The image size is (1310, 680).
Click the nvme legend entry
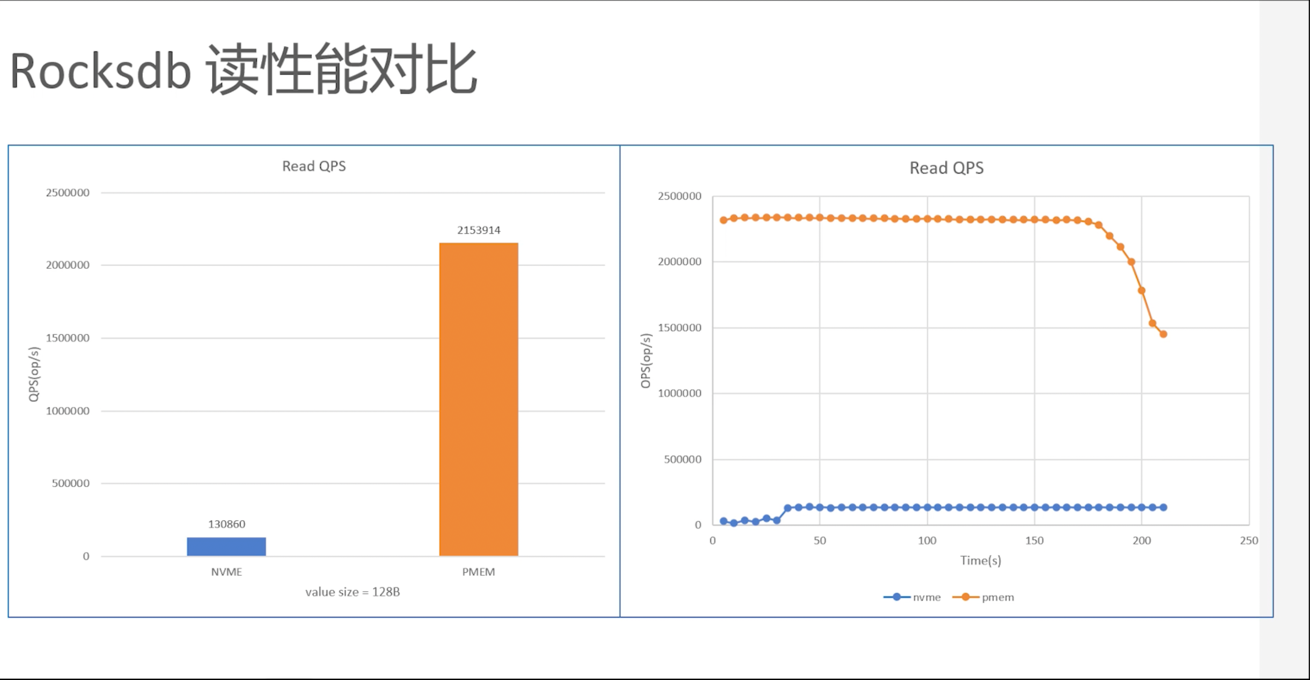point(911,597)
